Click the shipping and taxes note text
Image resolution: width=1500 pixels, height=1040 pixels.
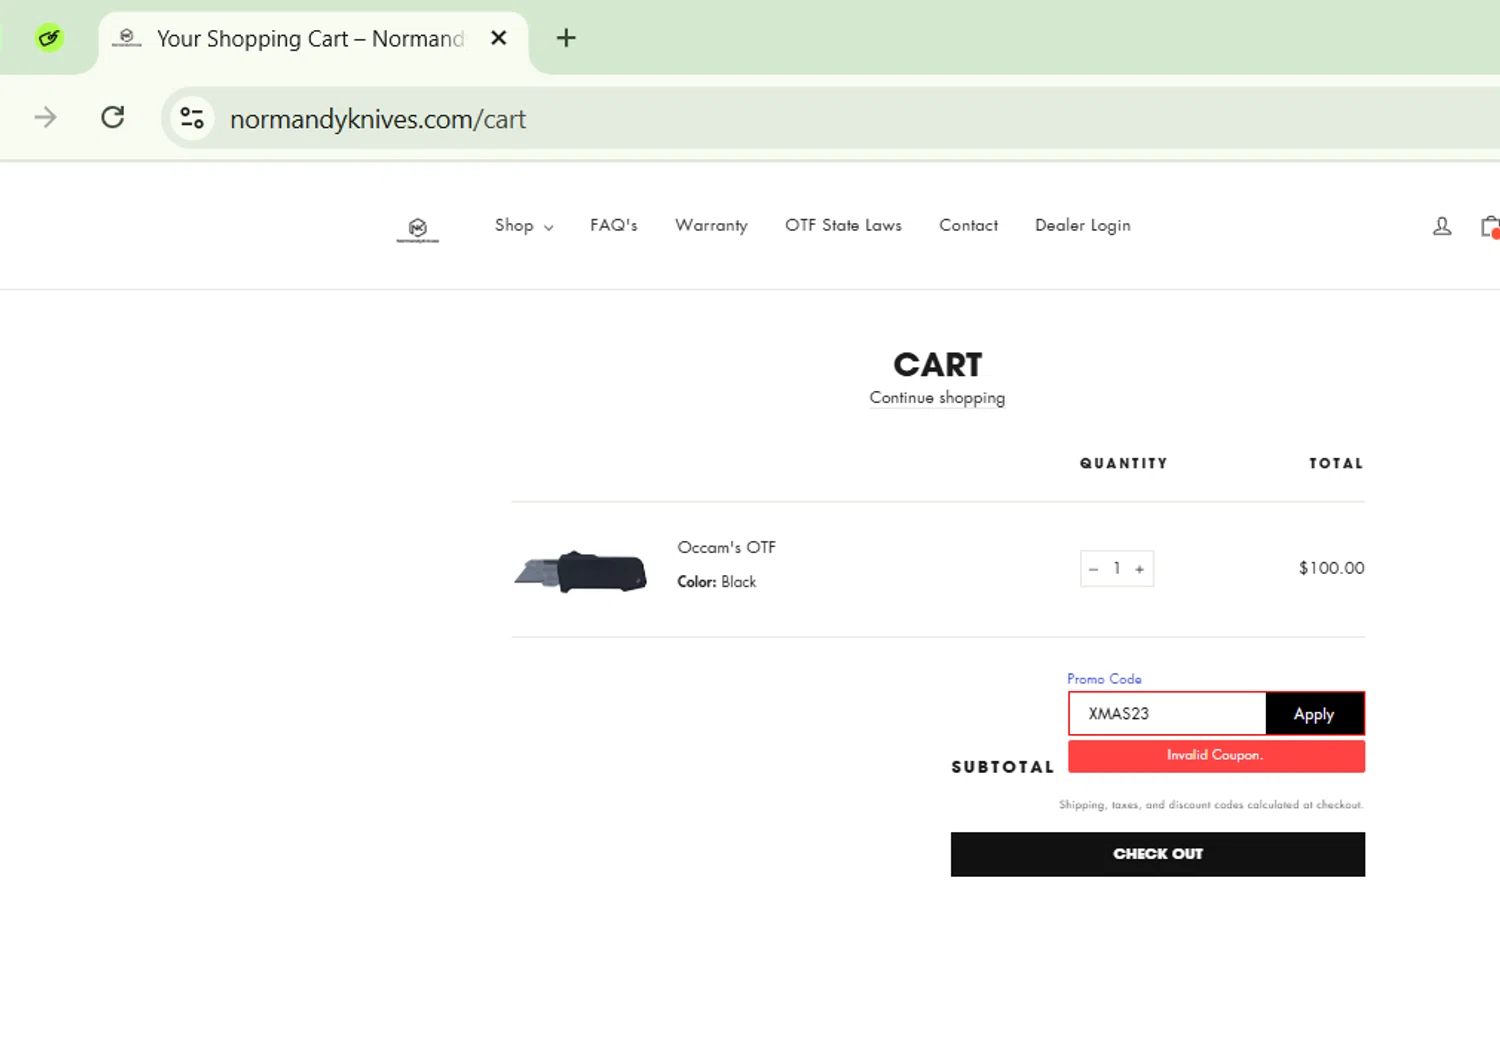pyautogui.click(x=1211, y=805)
